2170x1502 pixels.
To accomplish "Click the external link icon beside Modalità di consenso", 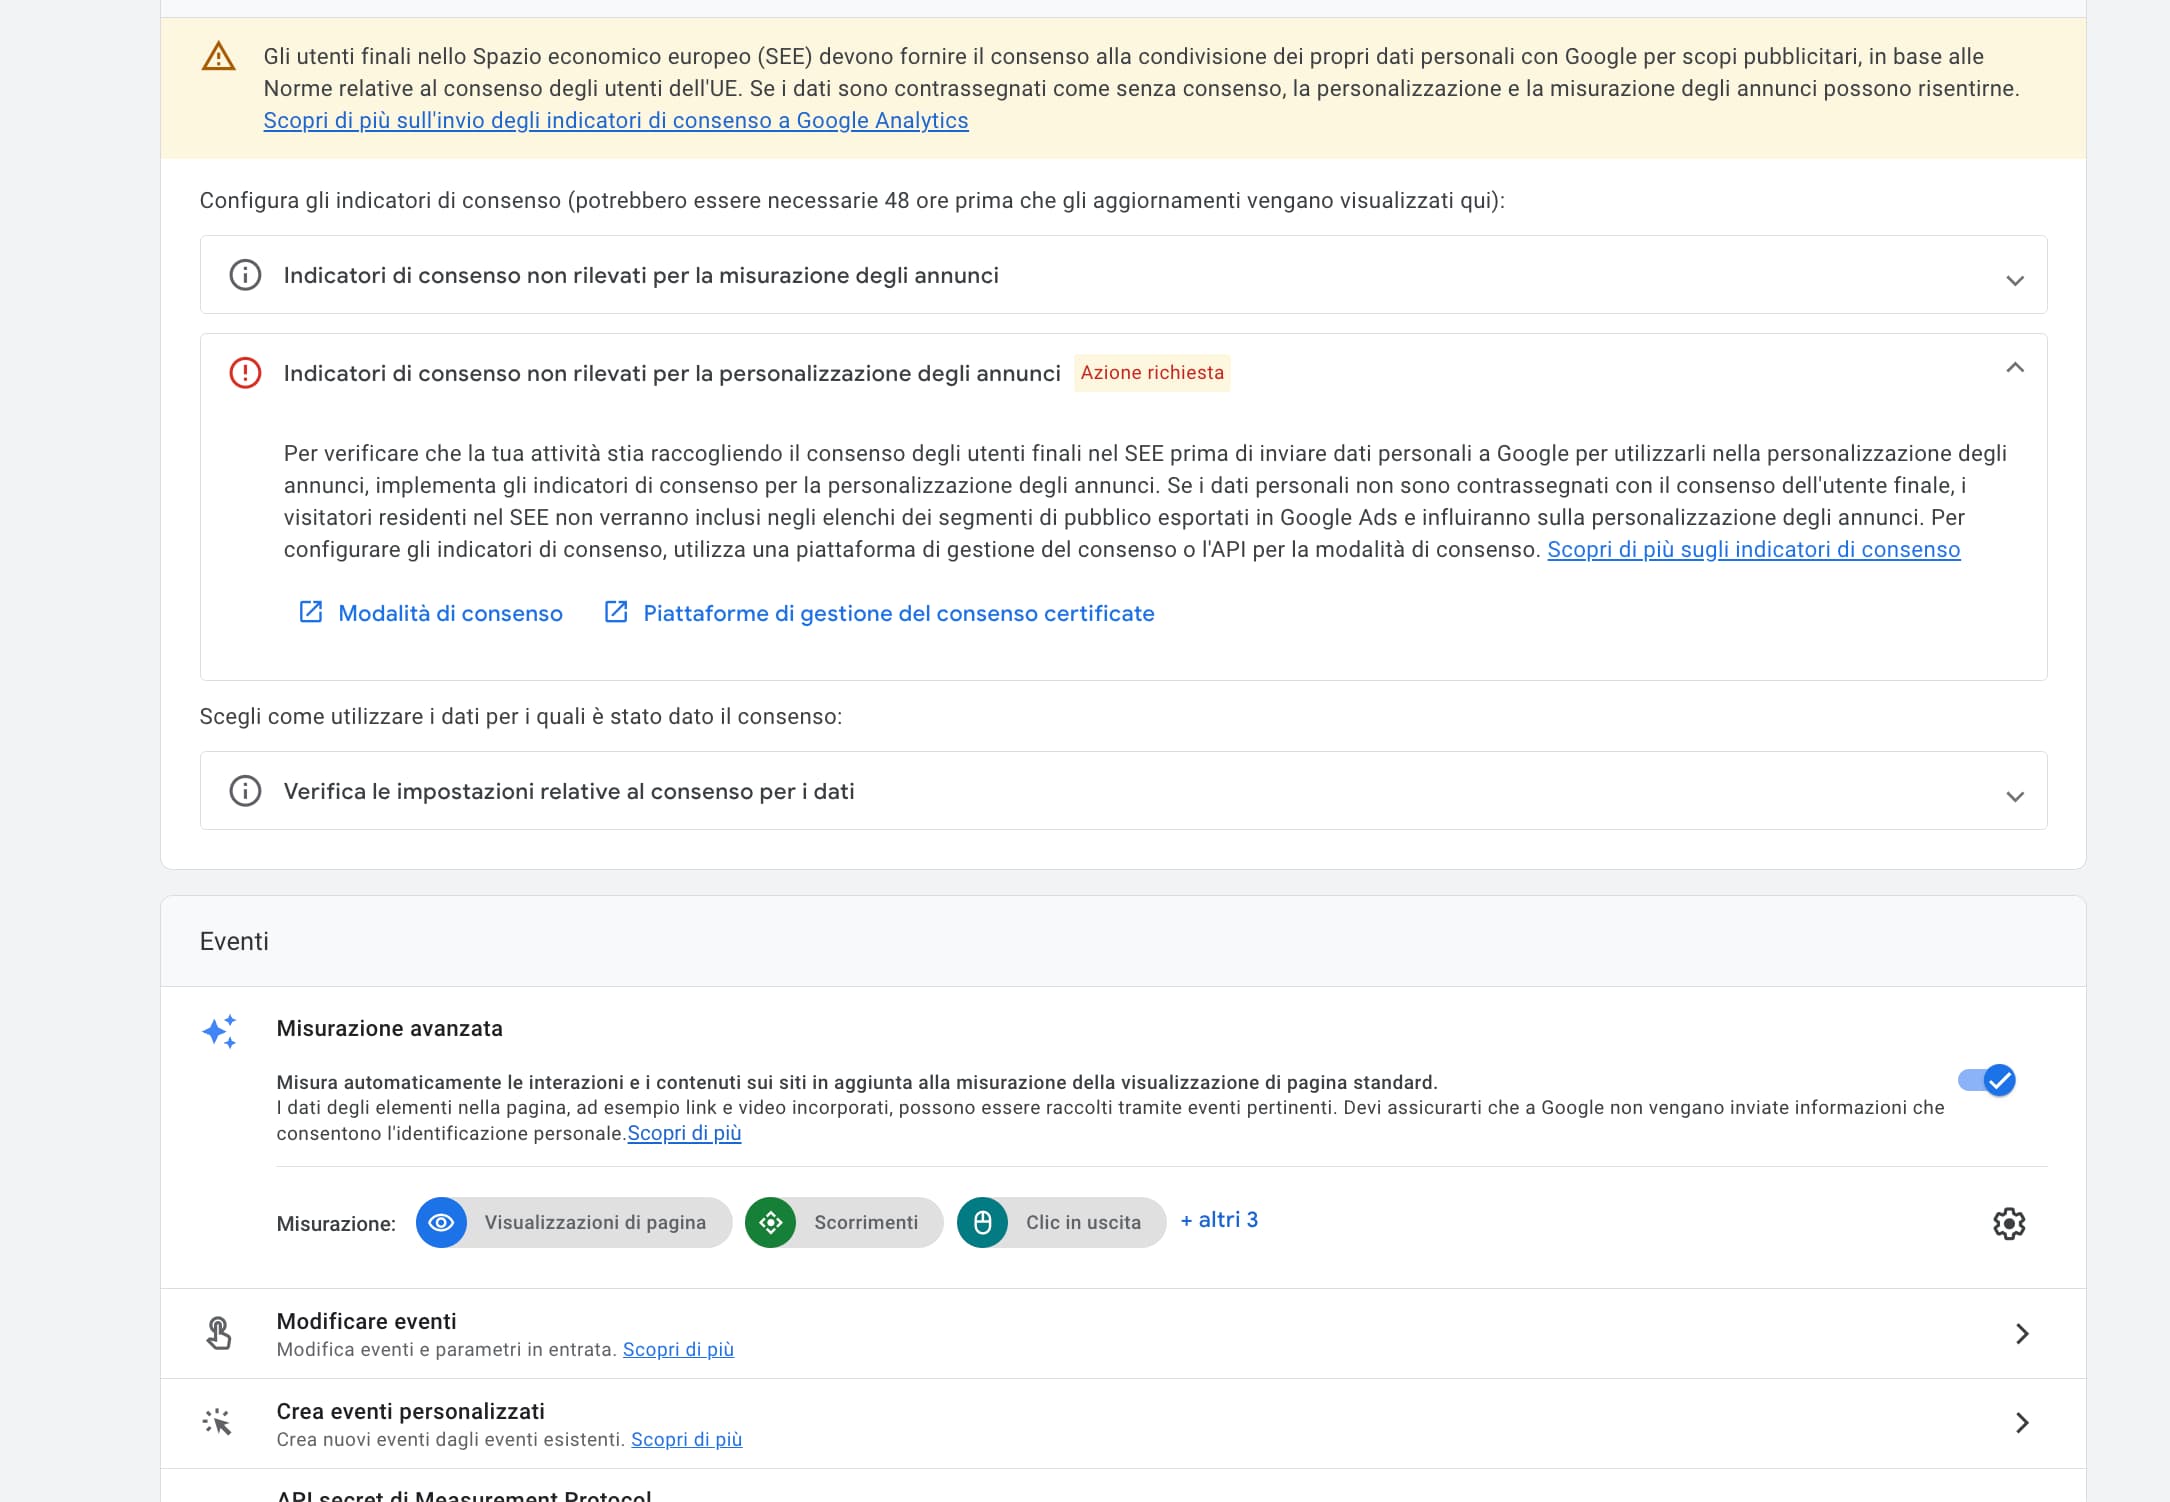I will (x=311, y=612).
